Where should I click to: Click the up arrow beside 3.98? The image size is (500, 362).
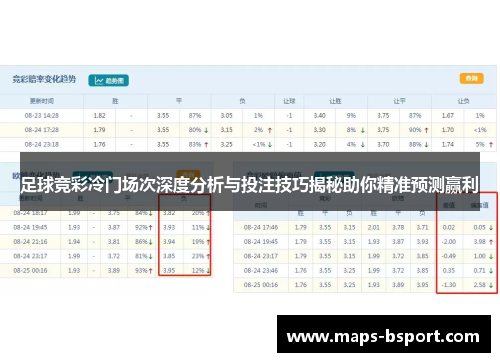tap(491, 242)
